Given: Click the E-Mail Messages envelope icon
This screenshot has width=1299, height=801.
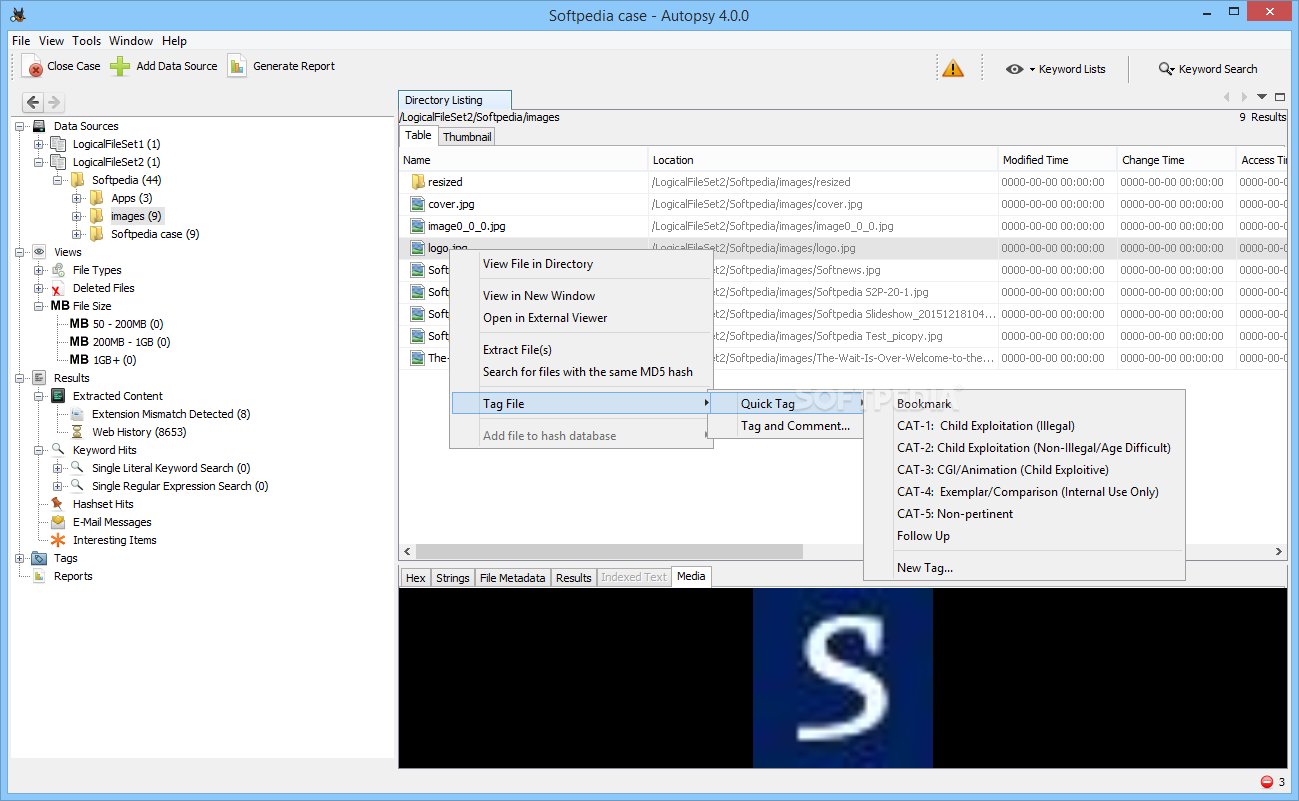Looking at the screenshot, I should [x=59, y=522].
